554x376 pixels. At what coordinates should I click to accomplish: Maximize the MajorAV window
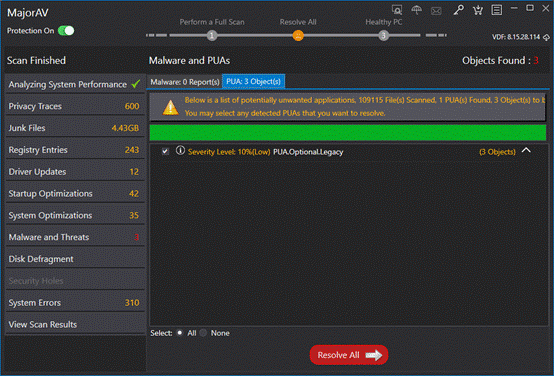point(530,8)
